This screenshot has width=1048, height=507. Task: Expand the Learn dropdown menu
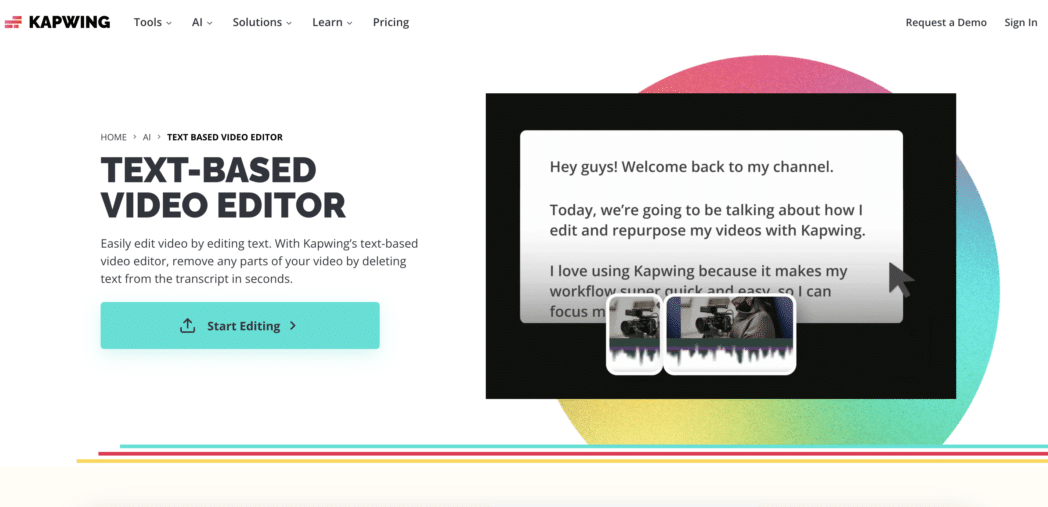pos(332,22)
